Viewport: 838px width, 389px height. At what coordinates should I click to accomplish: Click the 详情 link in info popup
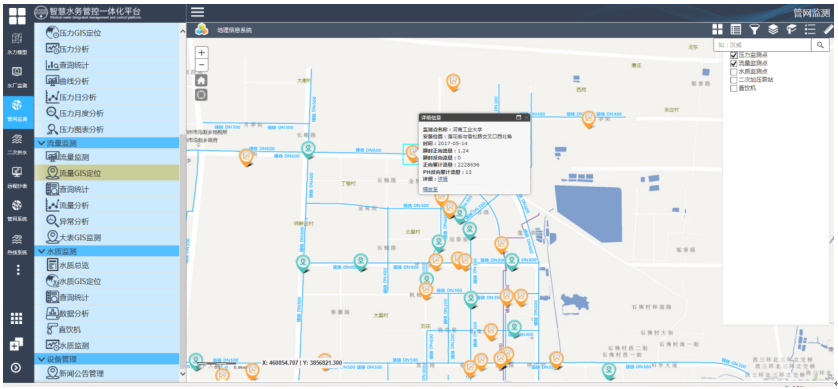point(443,179)
